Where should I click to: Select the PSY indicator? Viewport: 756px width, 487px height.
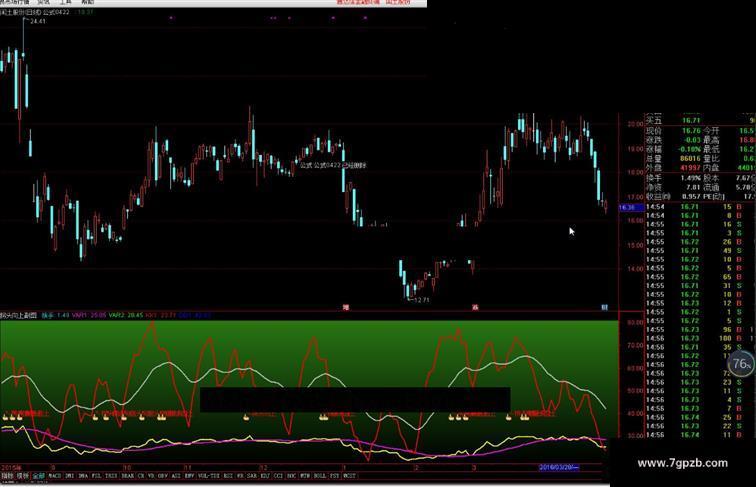(x=335, y=476)
